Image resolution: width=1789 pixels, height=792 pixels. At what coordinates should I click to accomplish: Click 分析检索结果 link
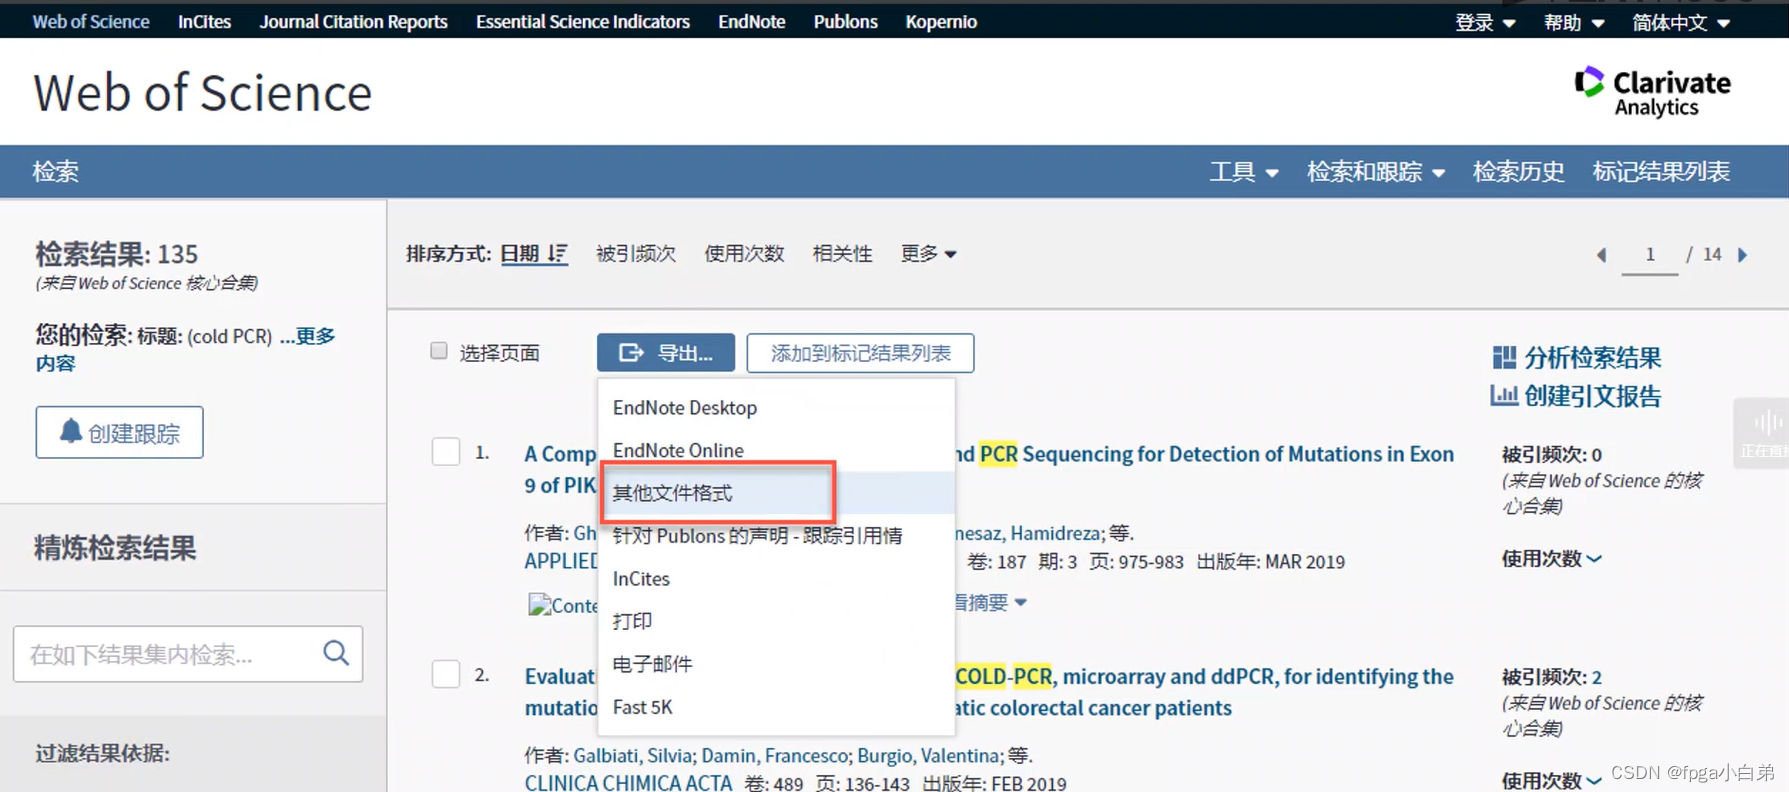coord(1592,358)
